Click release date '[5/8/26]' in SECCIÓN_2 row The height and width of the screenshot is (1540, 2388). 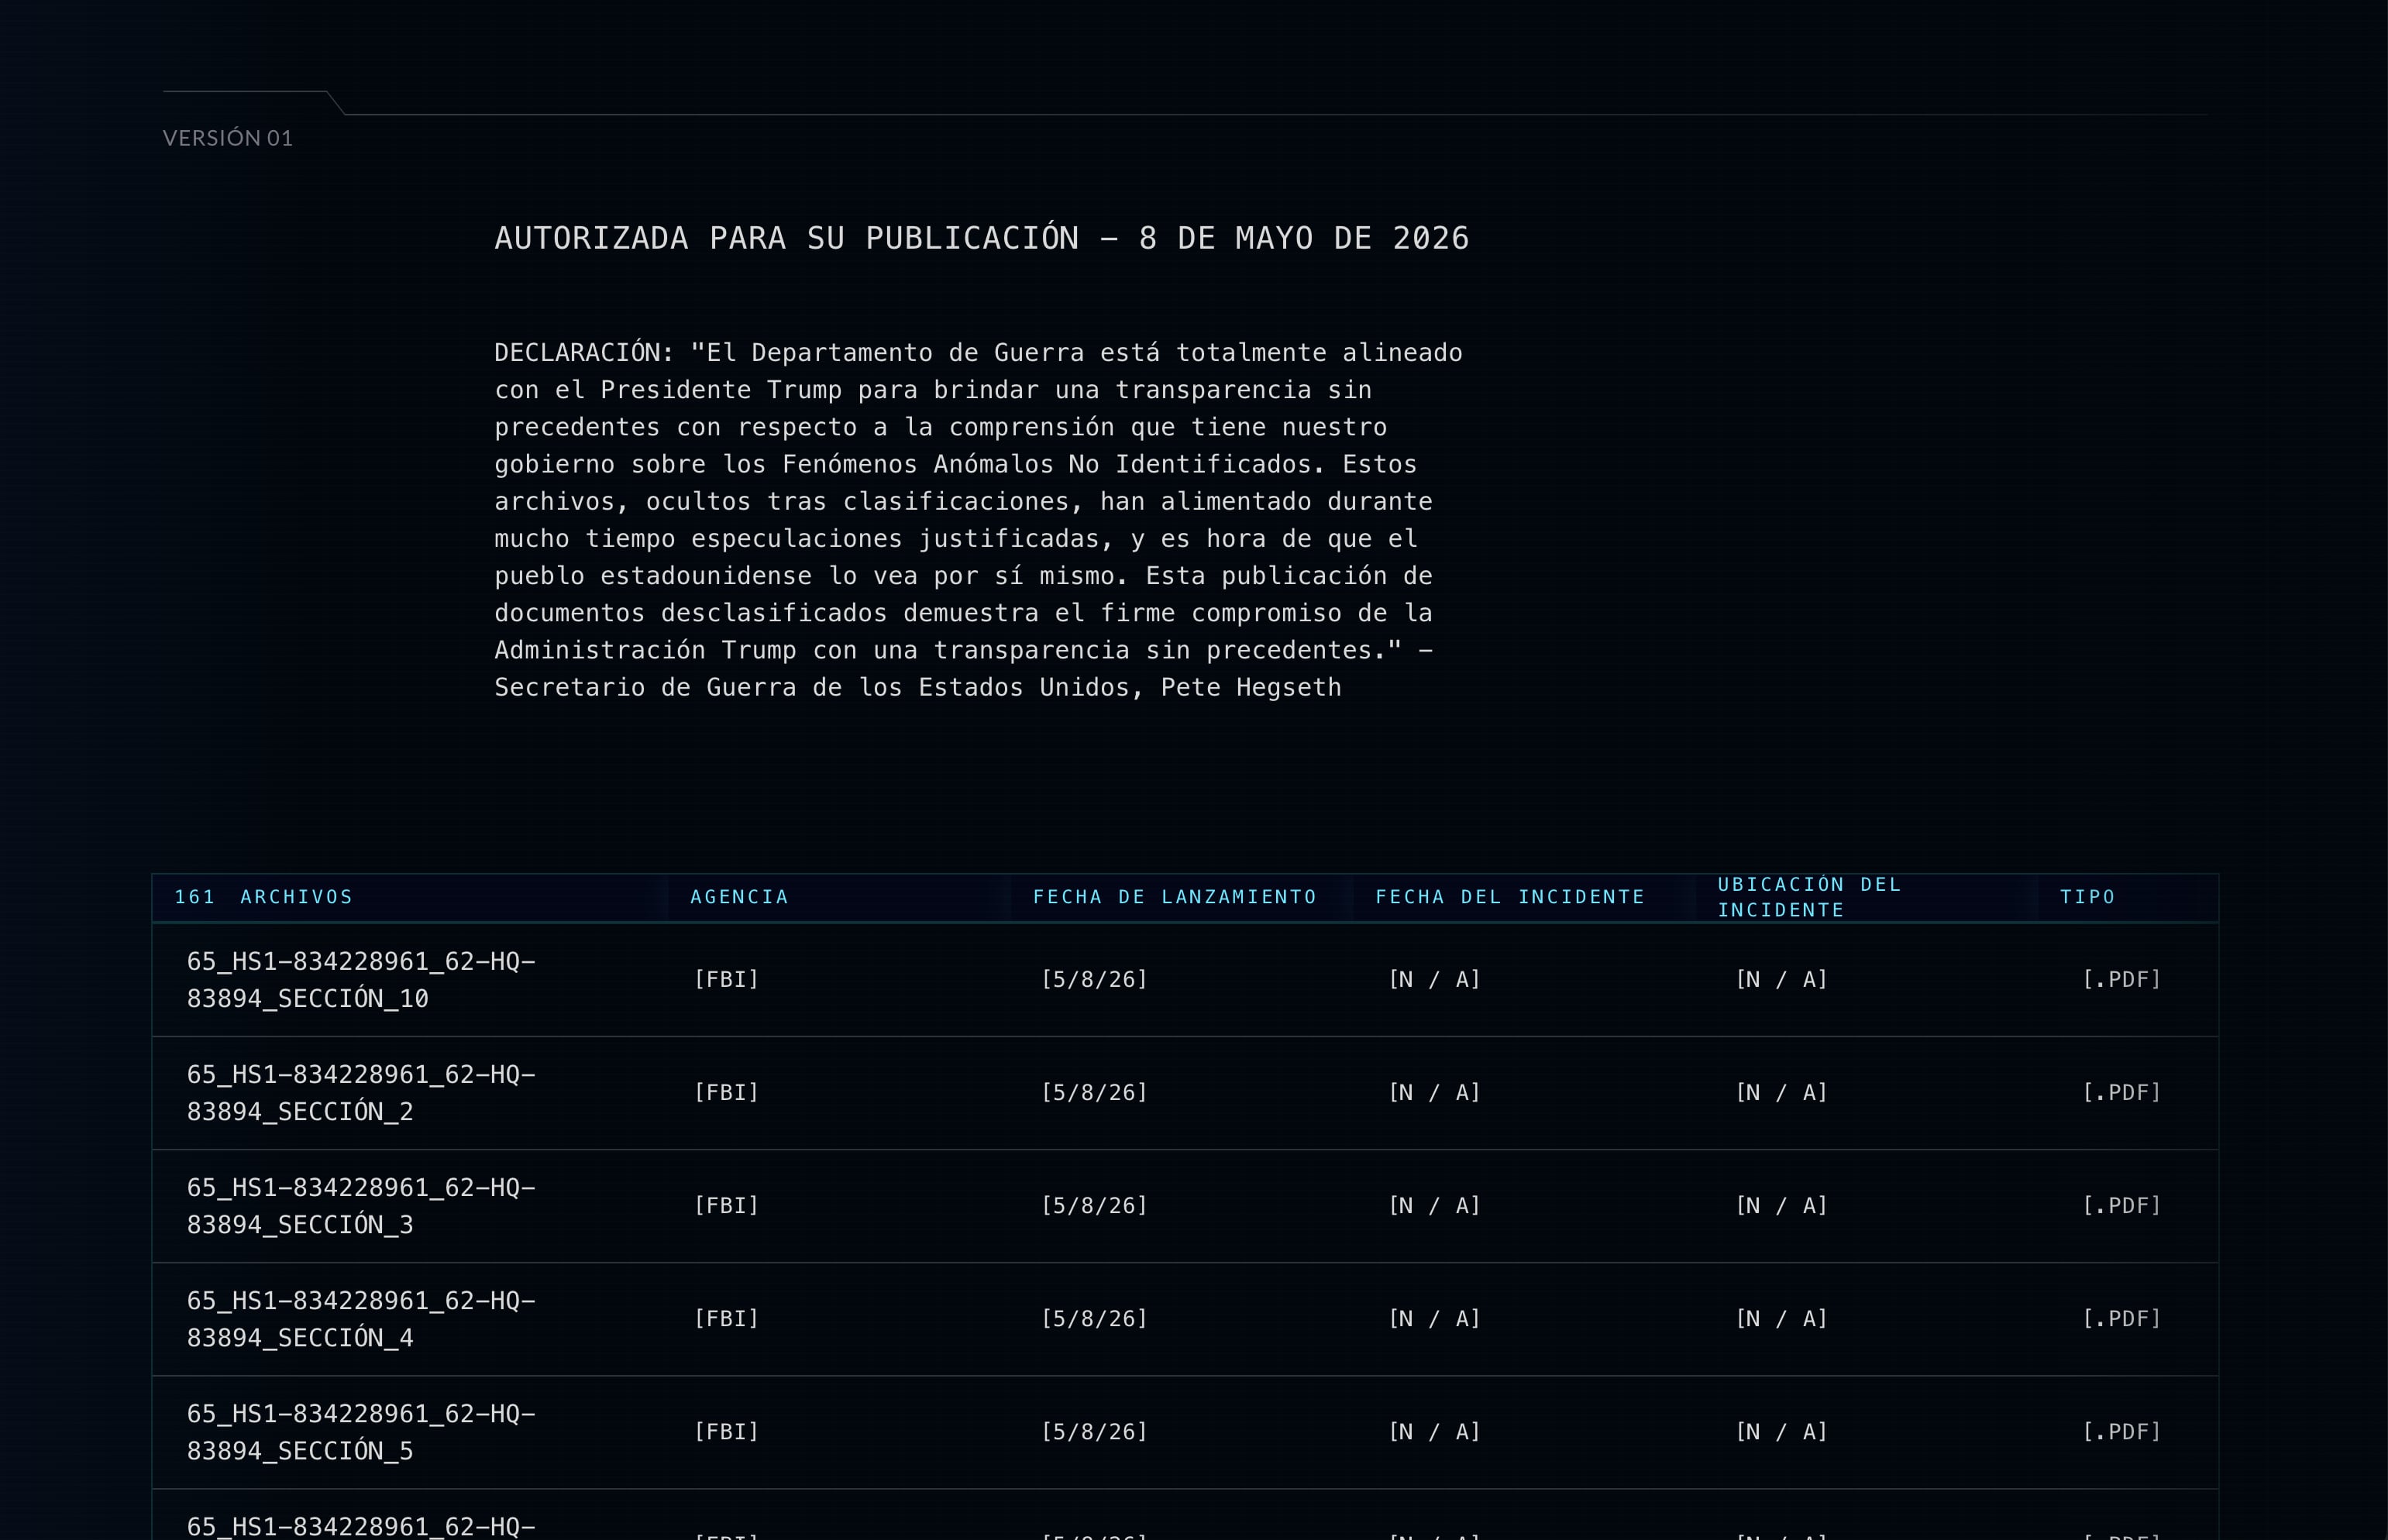tap(1095, 1092)
